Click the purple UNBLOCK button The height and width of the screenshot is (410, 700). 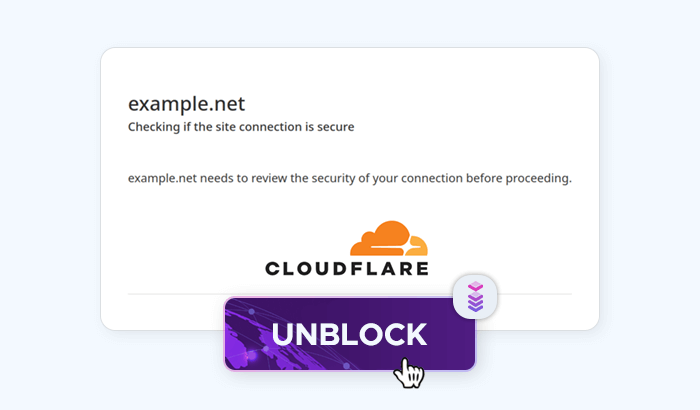[x=349, y=334]
